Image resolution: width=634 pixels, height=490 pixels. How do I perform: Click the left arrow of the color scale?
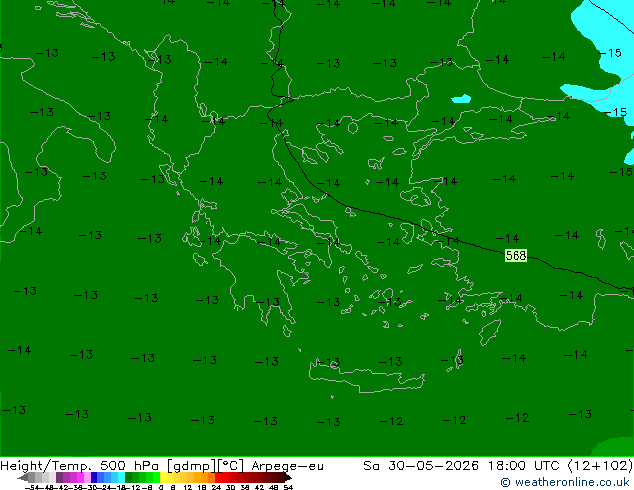point(23,477)
